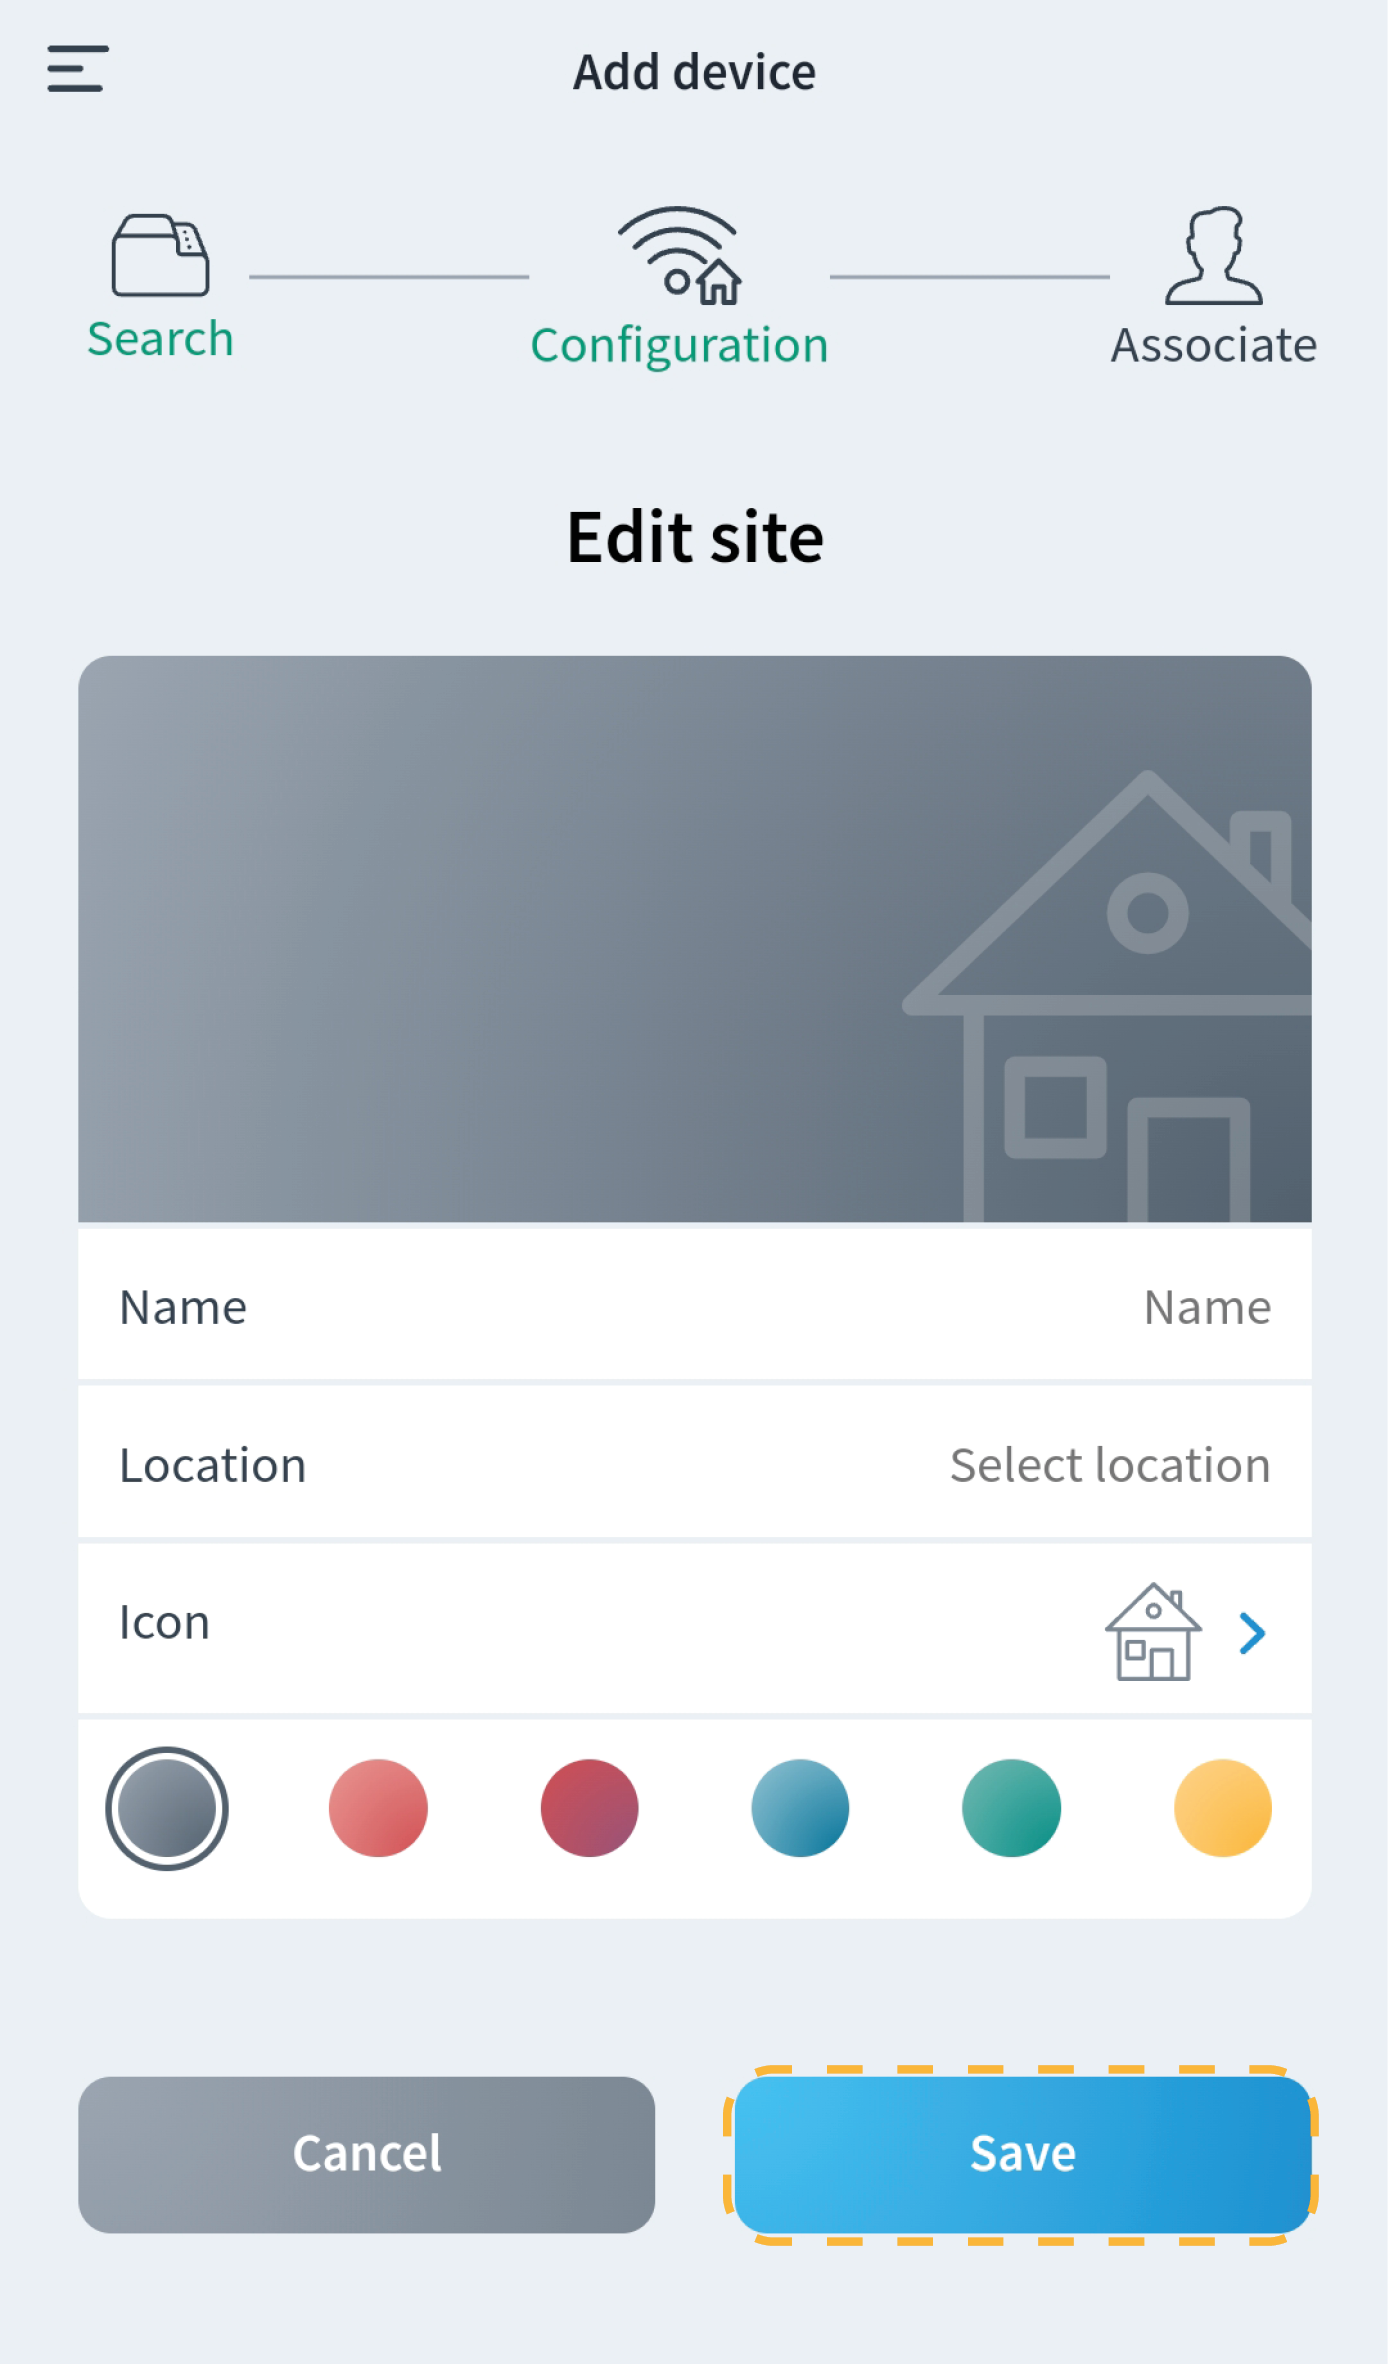Choose the green teal color swatch

point(1011,1808)
